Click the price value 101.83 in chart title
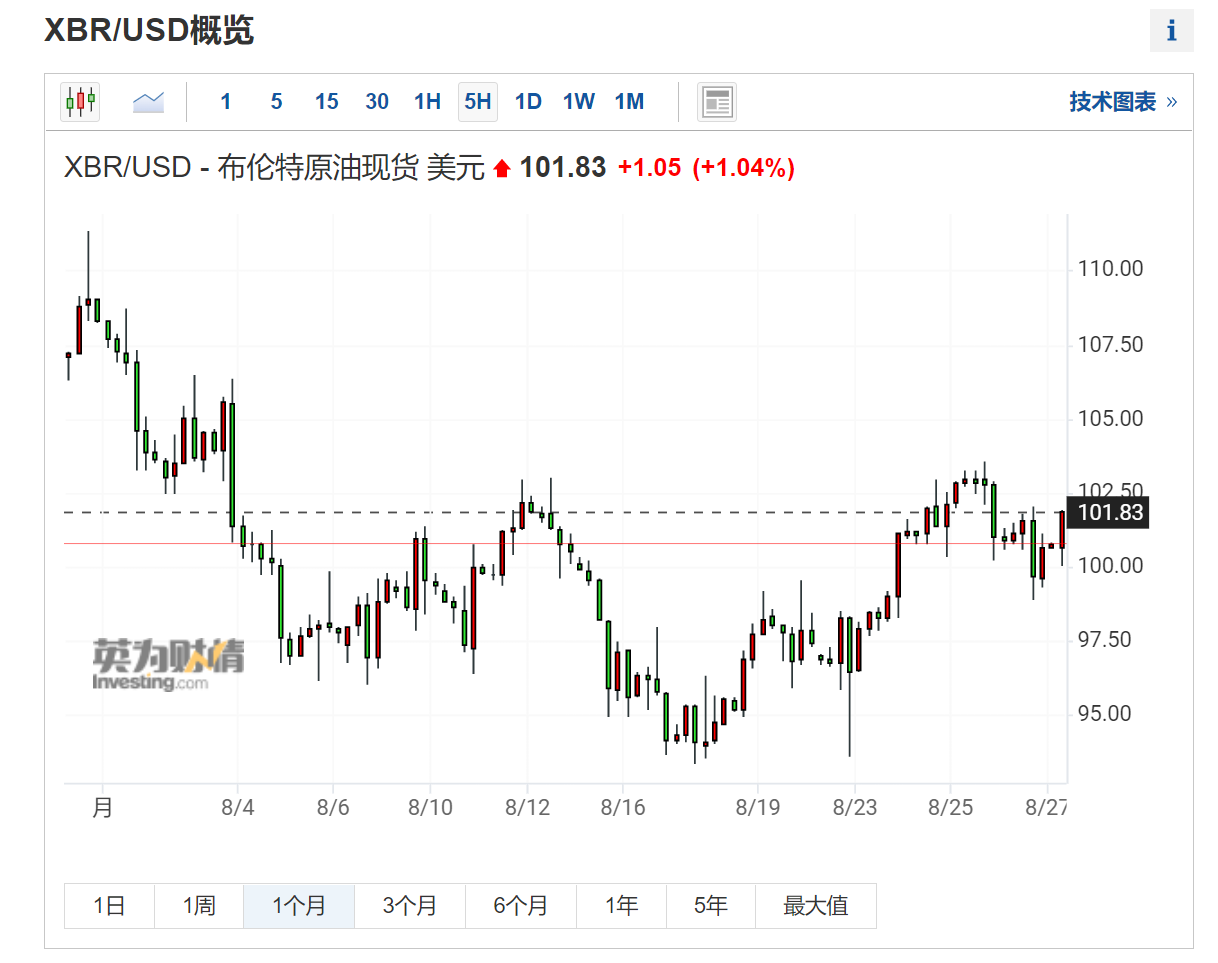 click(563, 167)
